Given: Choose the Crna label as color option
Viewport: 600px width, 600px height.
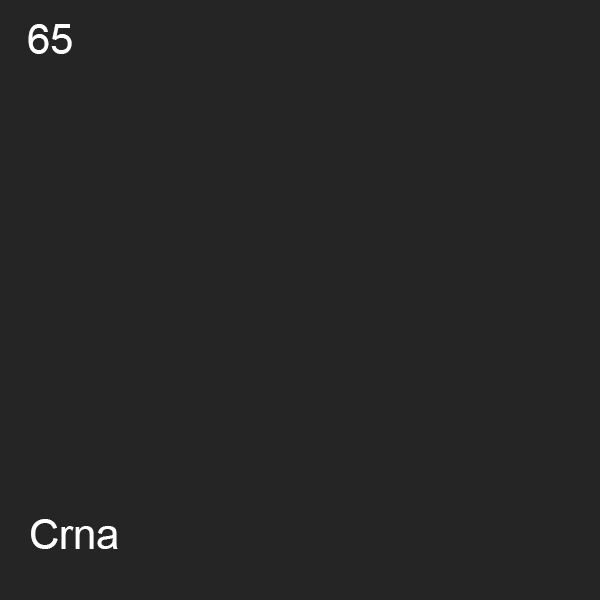Looking at the screenshot, I should (74, 535).
